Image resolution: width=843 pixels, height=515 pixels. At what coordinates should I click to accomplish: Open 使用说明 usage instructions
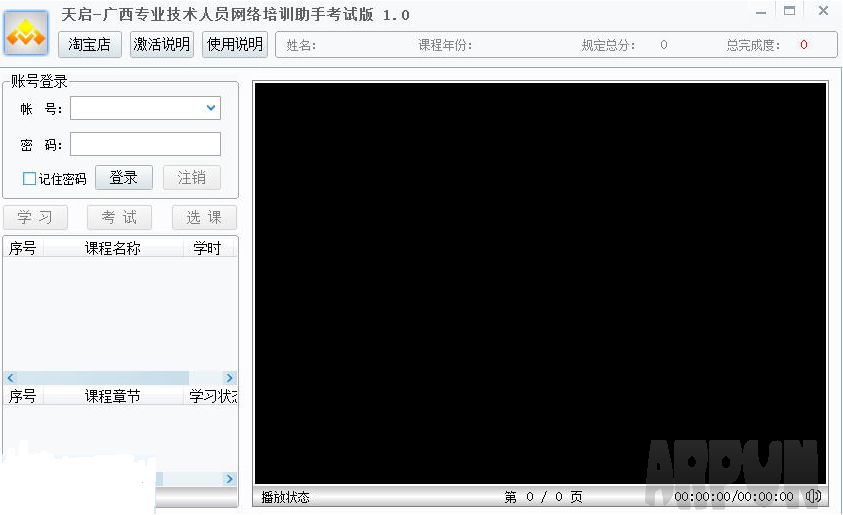tap(235, 44)
